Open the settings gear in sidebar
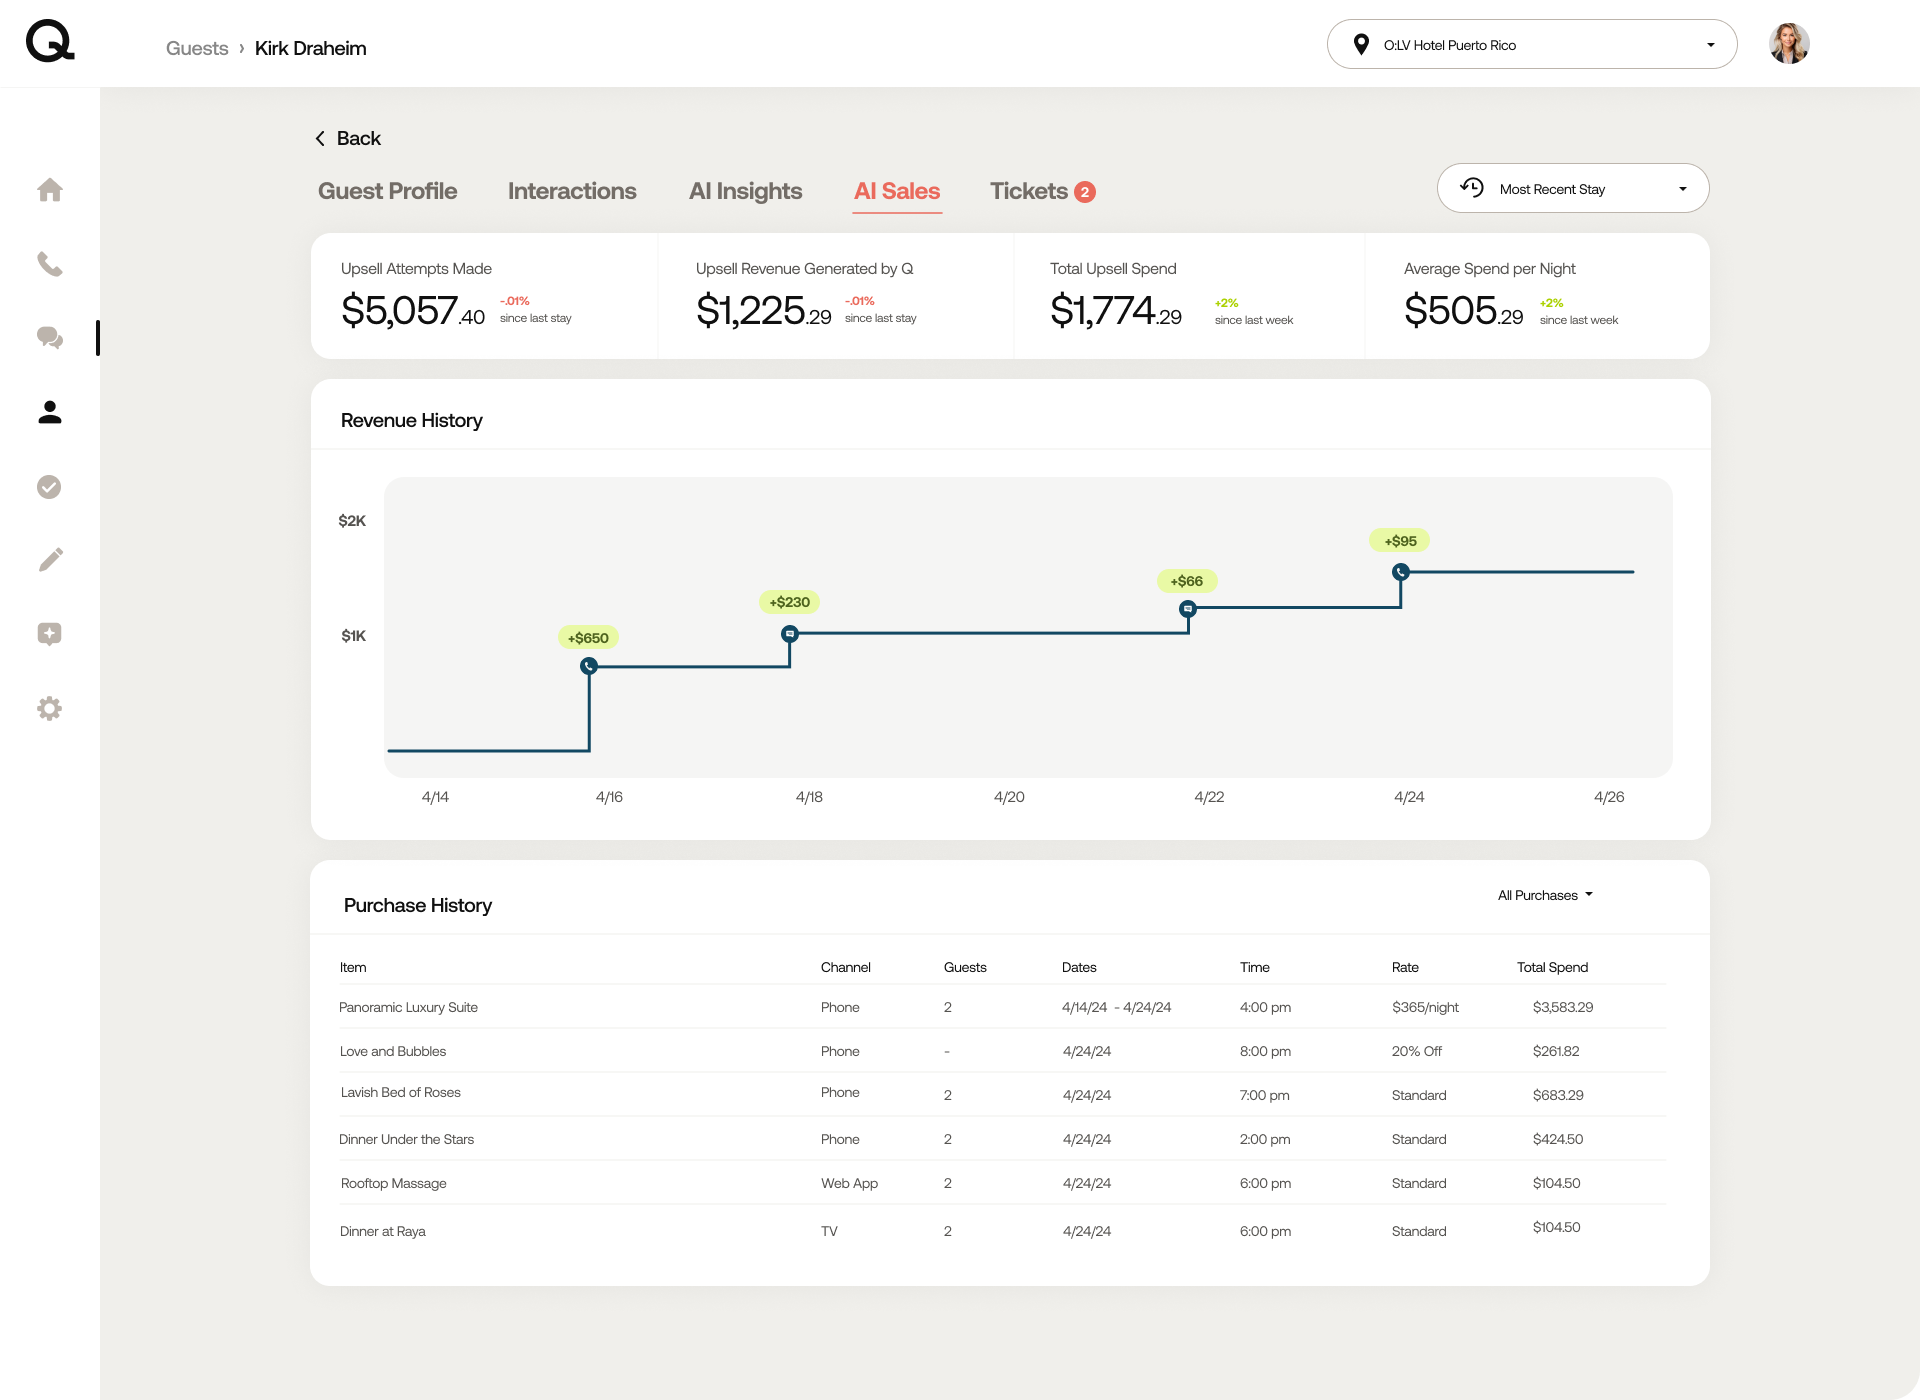The width and height of the screenshot is (1920, 1400). point(50,709)
